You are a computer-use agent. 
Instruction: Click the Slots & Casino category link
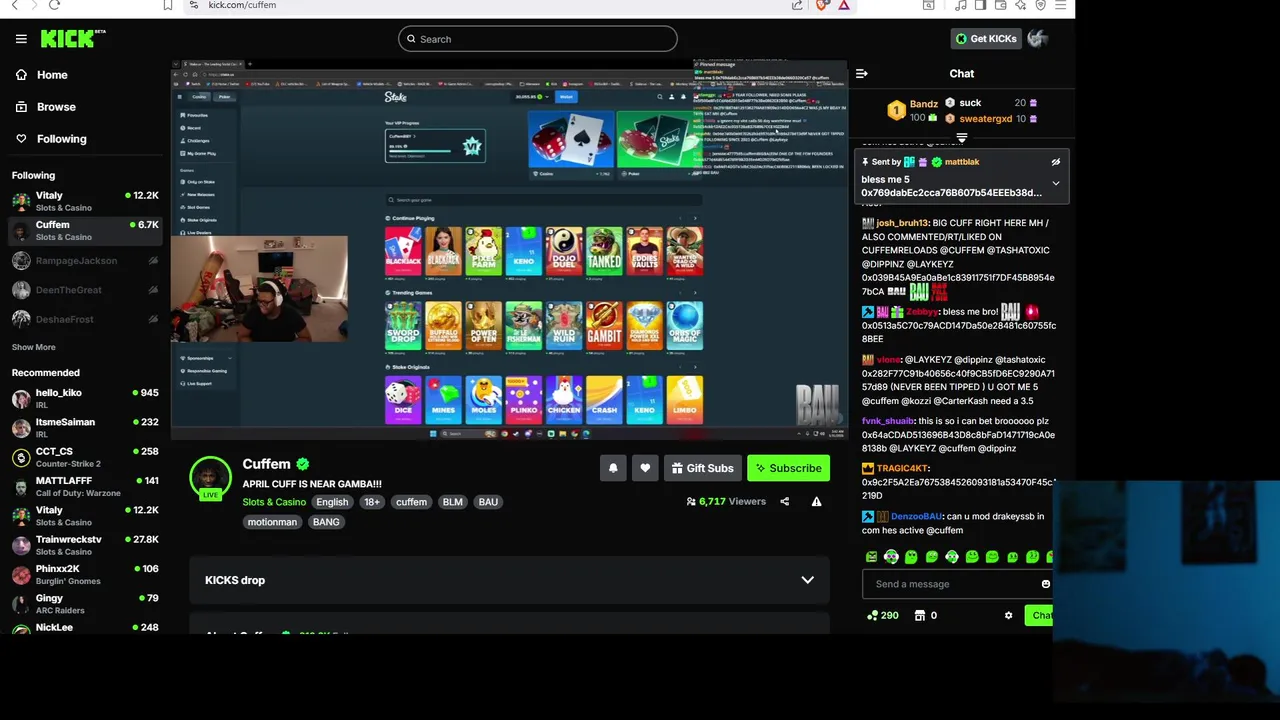pos(274,502)
